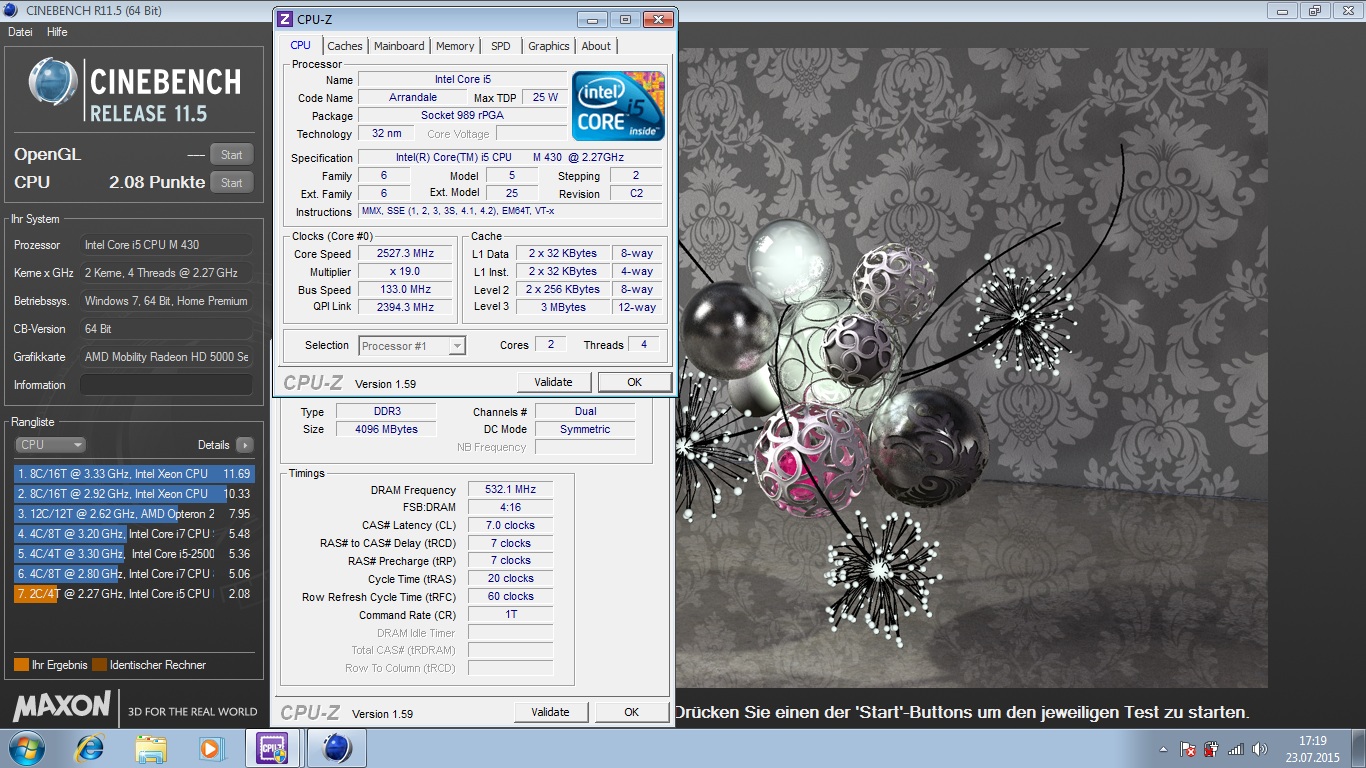Select ranking row 7 Core i5 2.08
Screen dimensions: 1366x768
(134, 594)
